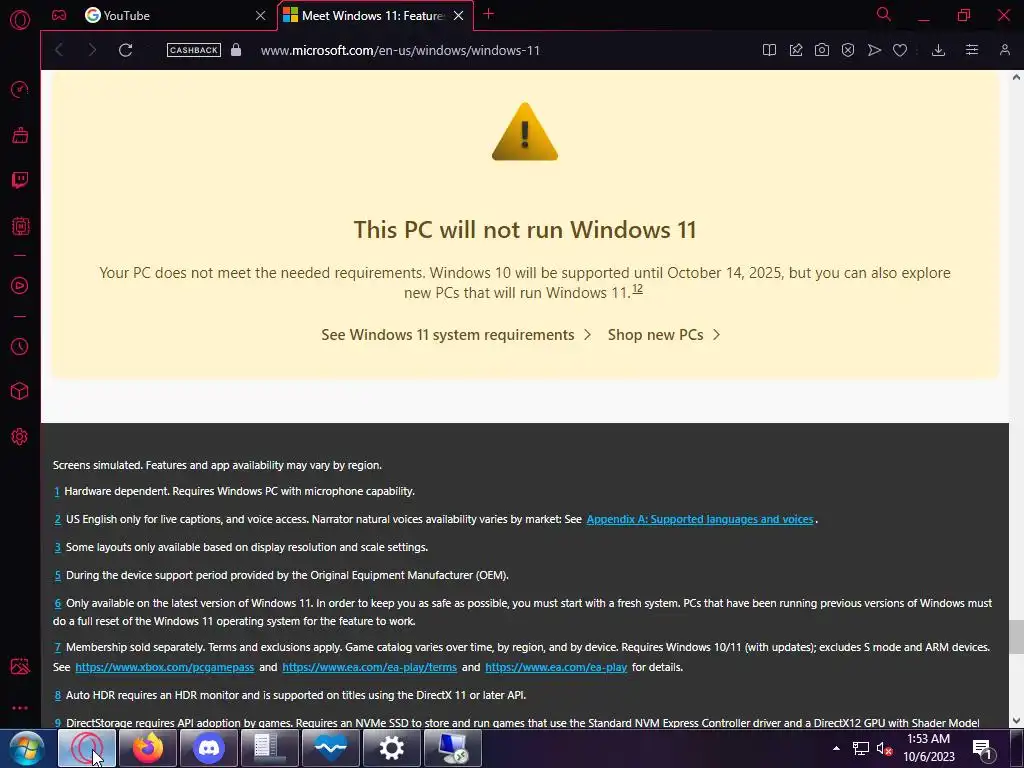Click footnote number 1 link
Viewport: 1024px width, 768px height.
coord(57,491)
